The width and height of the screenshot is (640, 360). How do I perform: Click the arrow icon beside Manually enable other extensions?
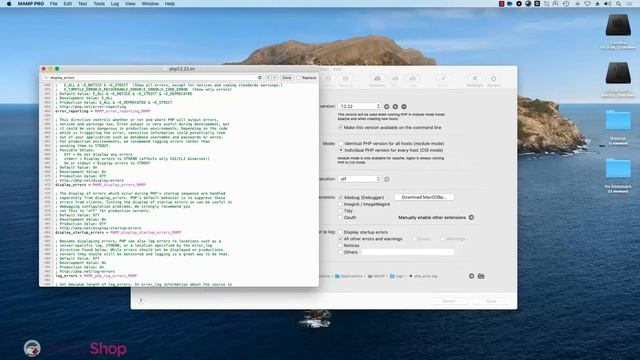click(x=471, y=218)
